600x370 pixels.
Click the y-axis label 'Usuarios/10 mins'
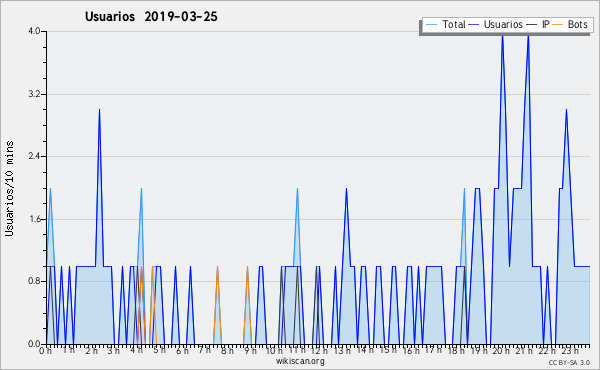[9, 189]
